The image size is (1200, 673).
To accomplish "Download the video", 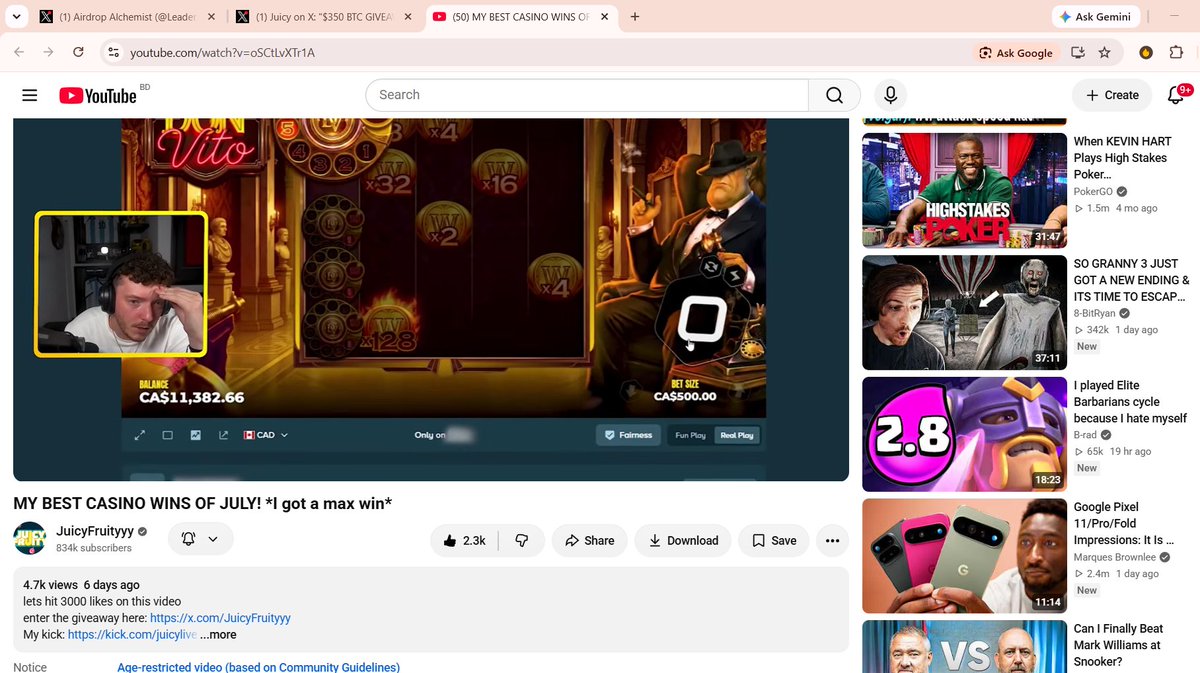I will coord(683,540).
